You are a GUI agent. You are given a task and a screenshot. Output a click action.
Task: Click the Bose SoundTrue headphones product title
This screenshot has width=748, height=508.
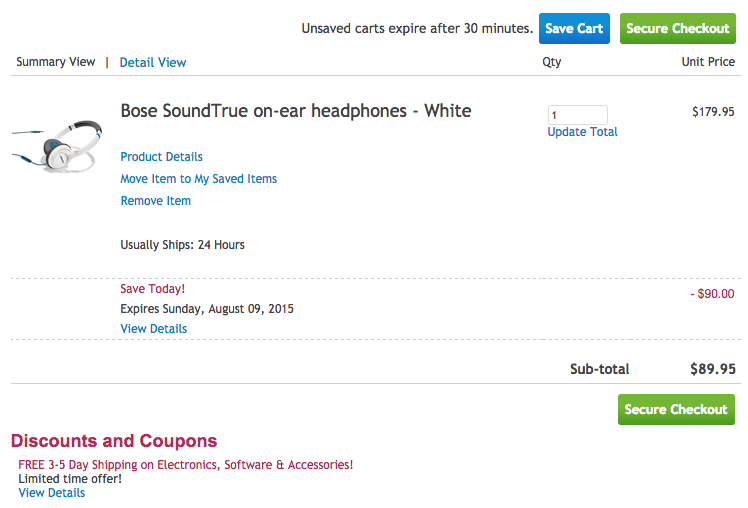click(x=295, y=110)
